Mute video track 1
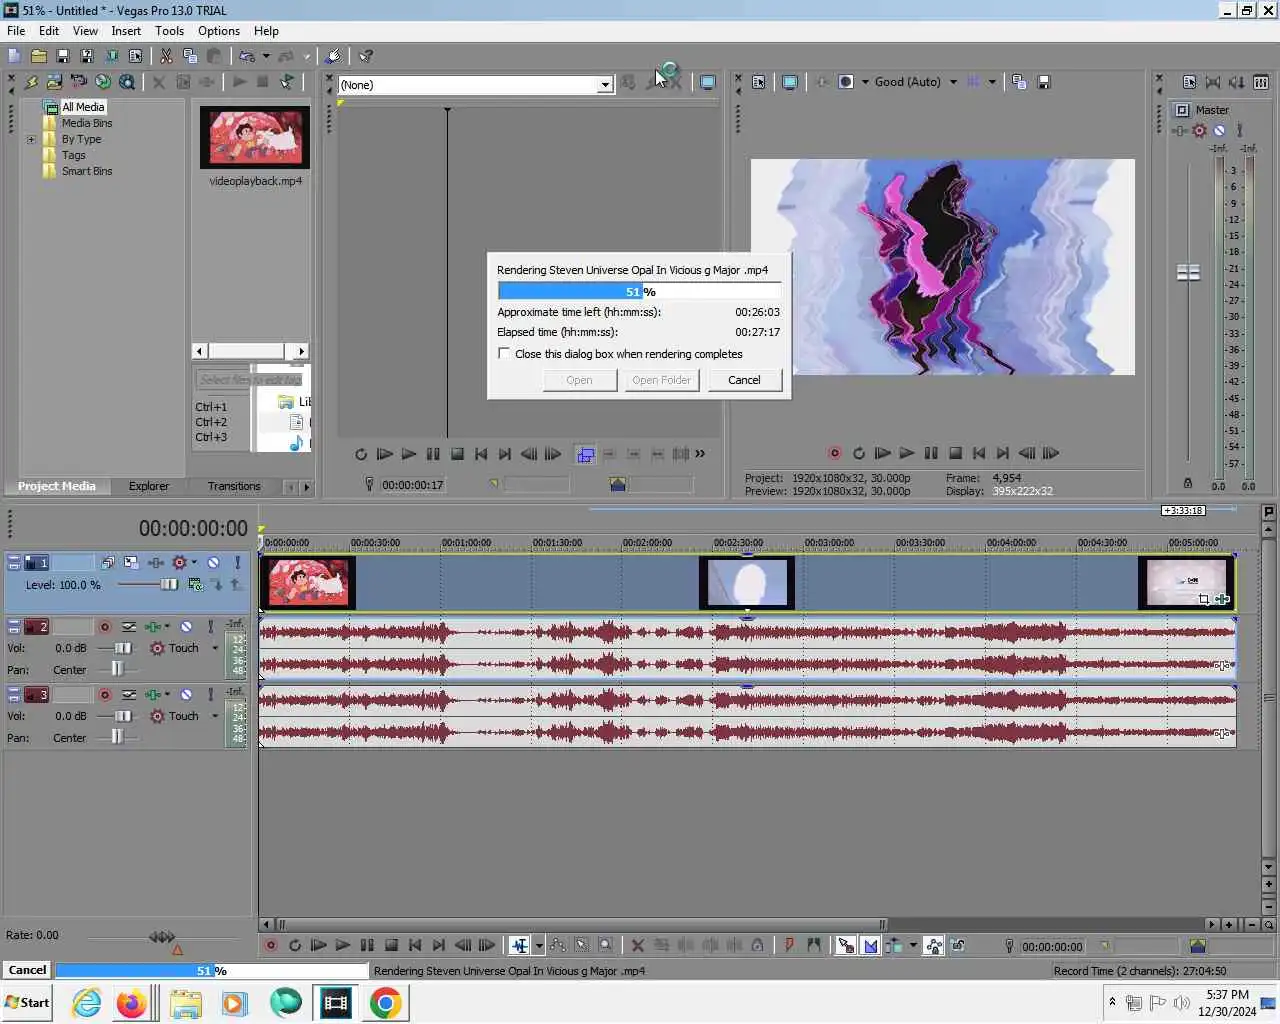Viewport: 1280px width, 1024px height. (x=213, y=563)
